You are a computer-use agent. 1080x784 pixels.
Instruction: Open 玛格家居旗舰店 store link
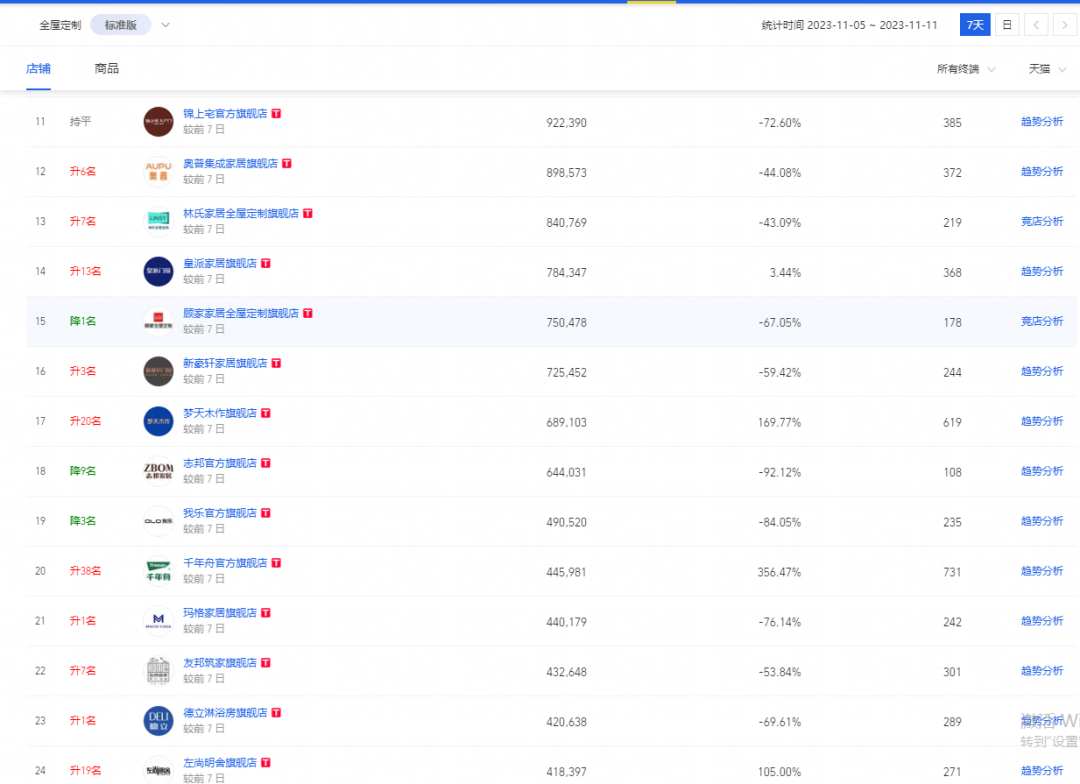(x=220, y=613)
